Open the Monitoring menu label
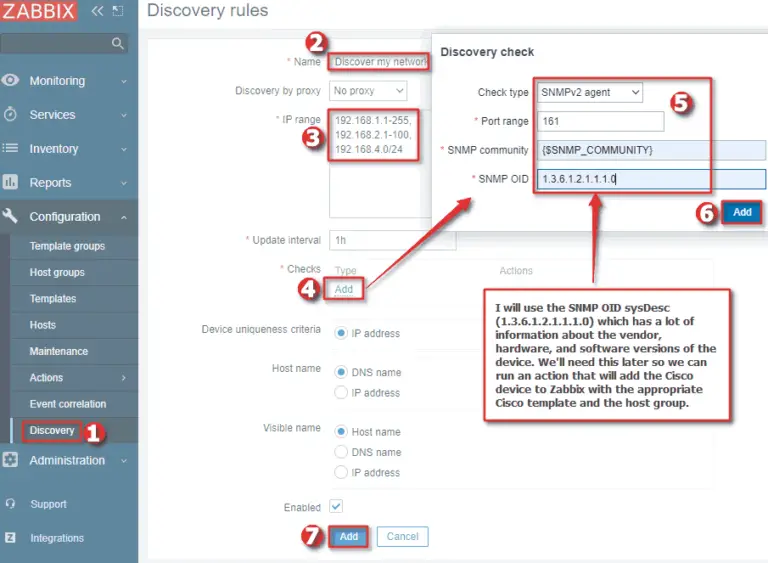 click(x=57, y=81)
